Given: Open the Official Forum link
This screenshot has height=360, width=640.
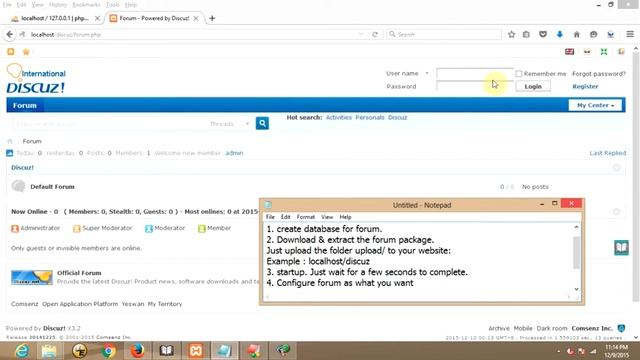Looking at the screenshot, I should [79, 273].
